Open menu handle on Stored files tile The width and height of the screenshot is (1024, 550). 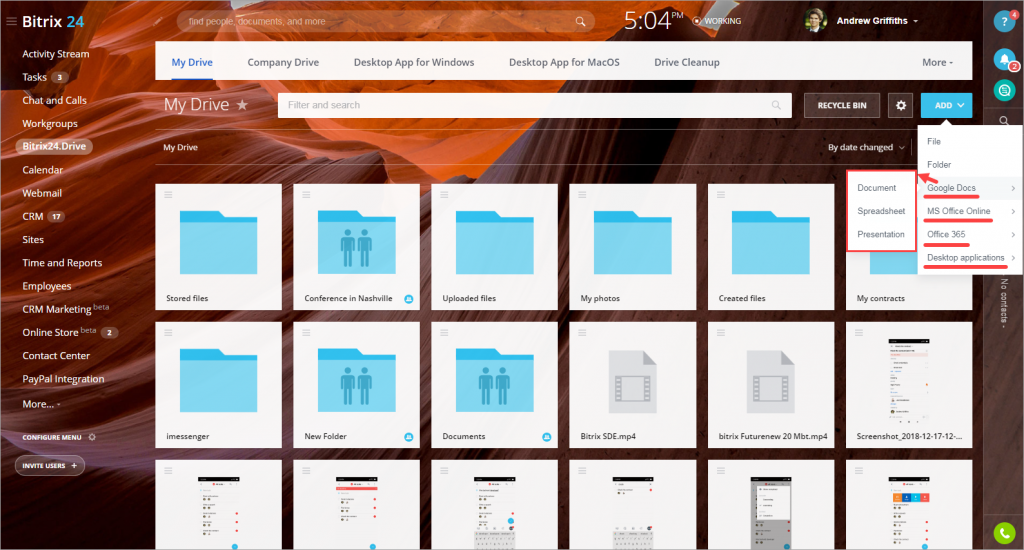168,195
